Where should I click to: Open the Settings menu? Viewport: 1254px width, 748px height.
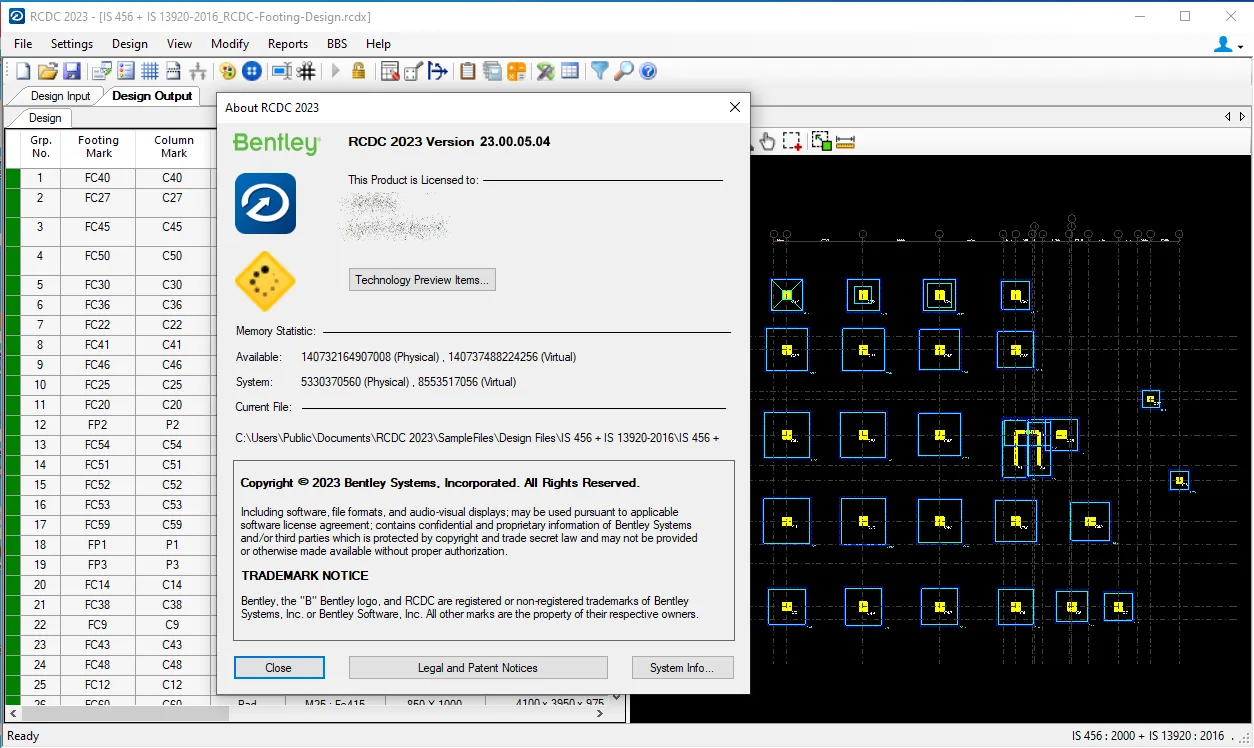(72, 44)
